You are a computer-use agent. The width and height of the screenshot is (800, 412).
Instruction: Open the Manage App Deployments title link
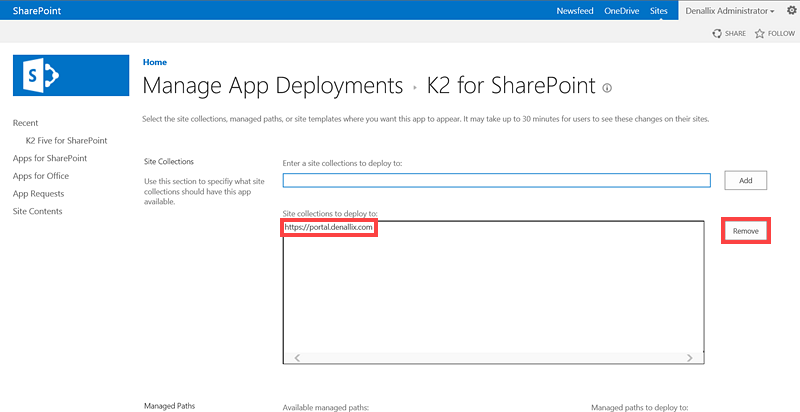273,85
